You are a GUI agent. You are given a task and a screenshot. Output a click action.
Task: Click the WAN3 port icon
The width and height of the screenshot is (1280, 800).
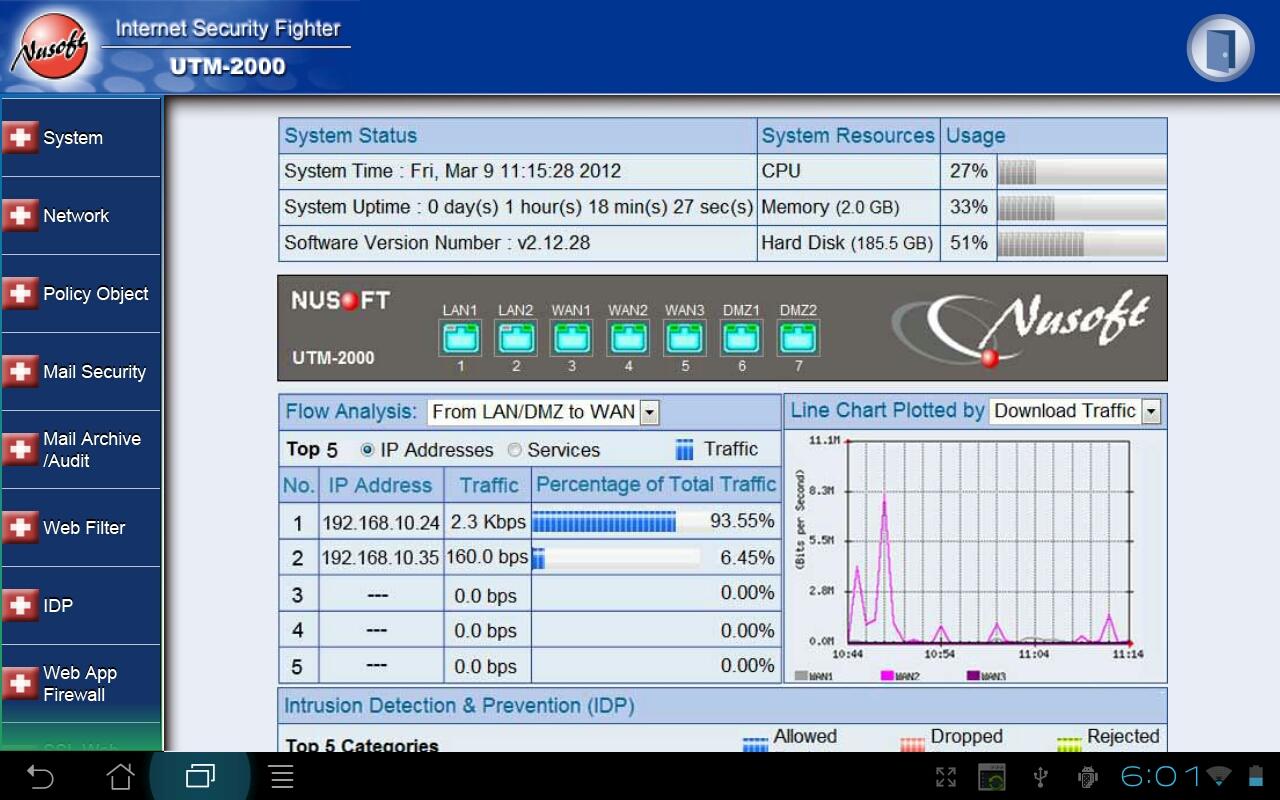685,339
